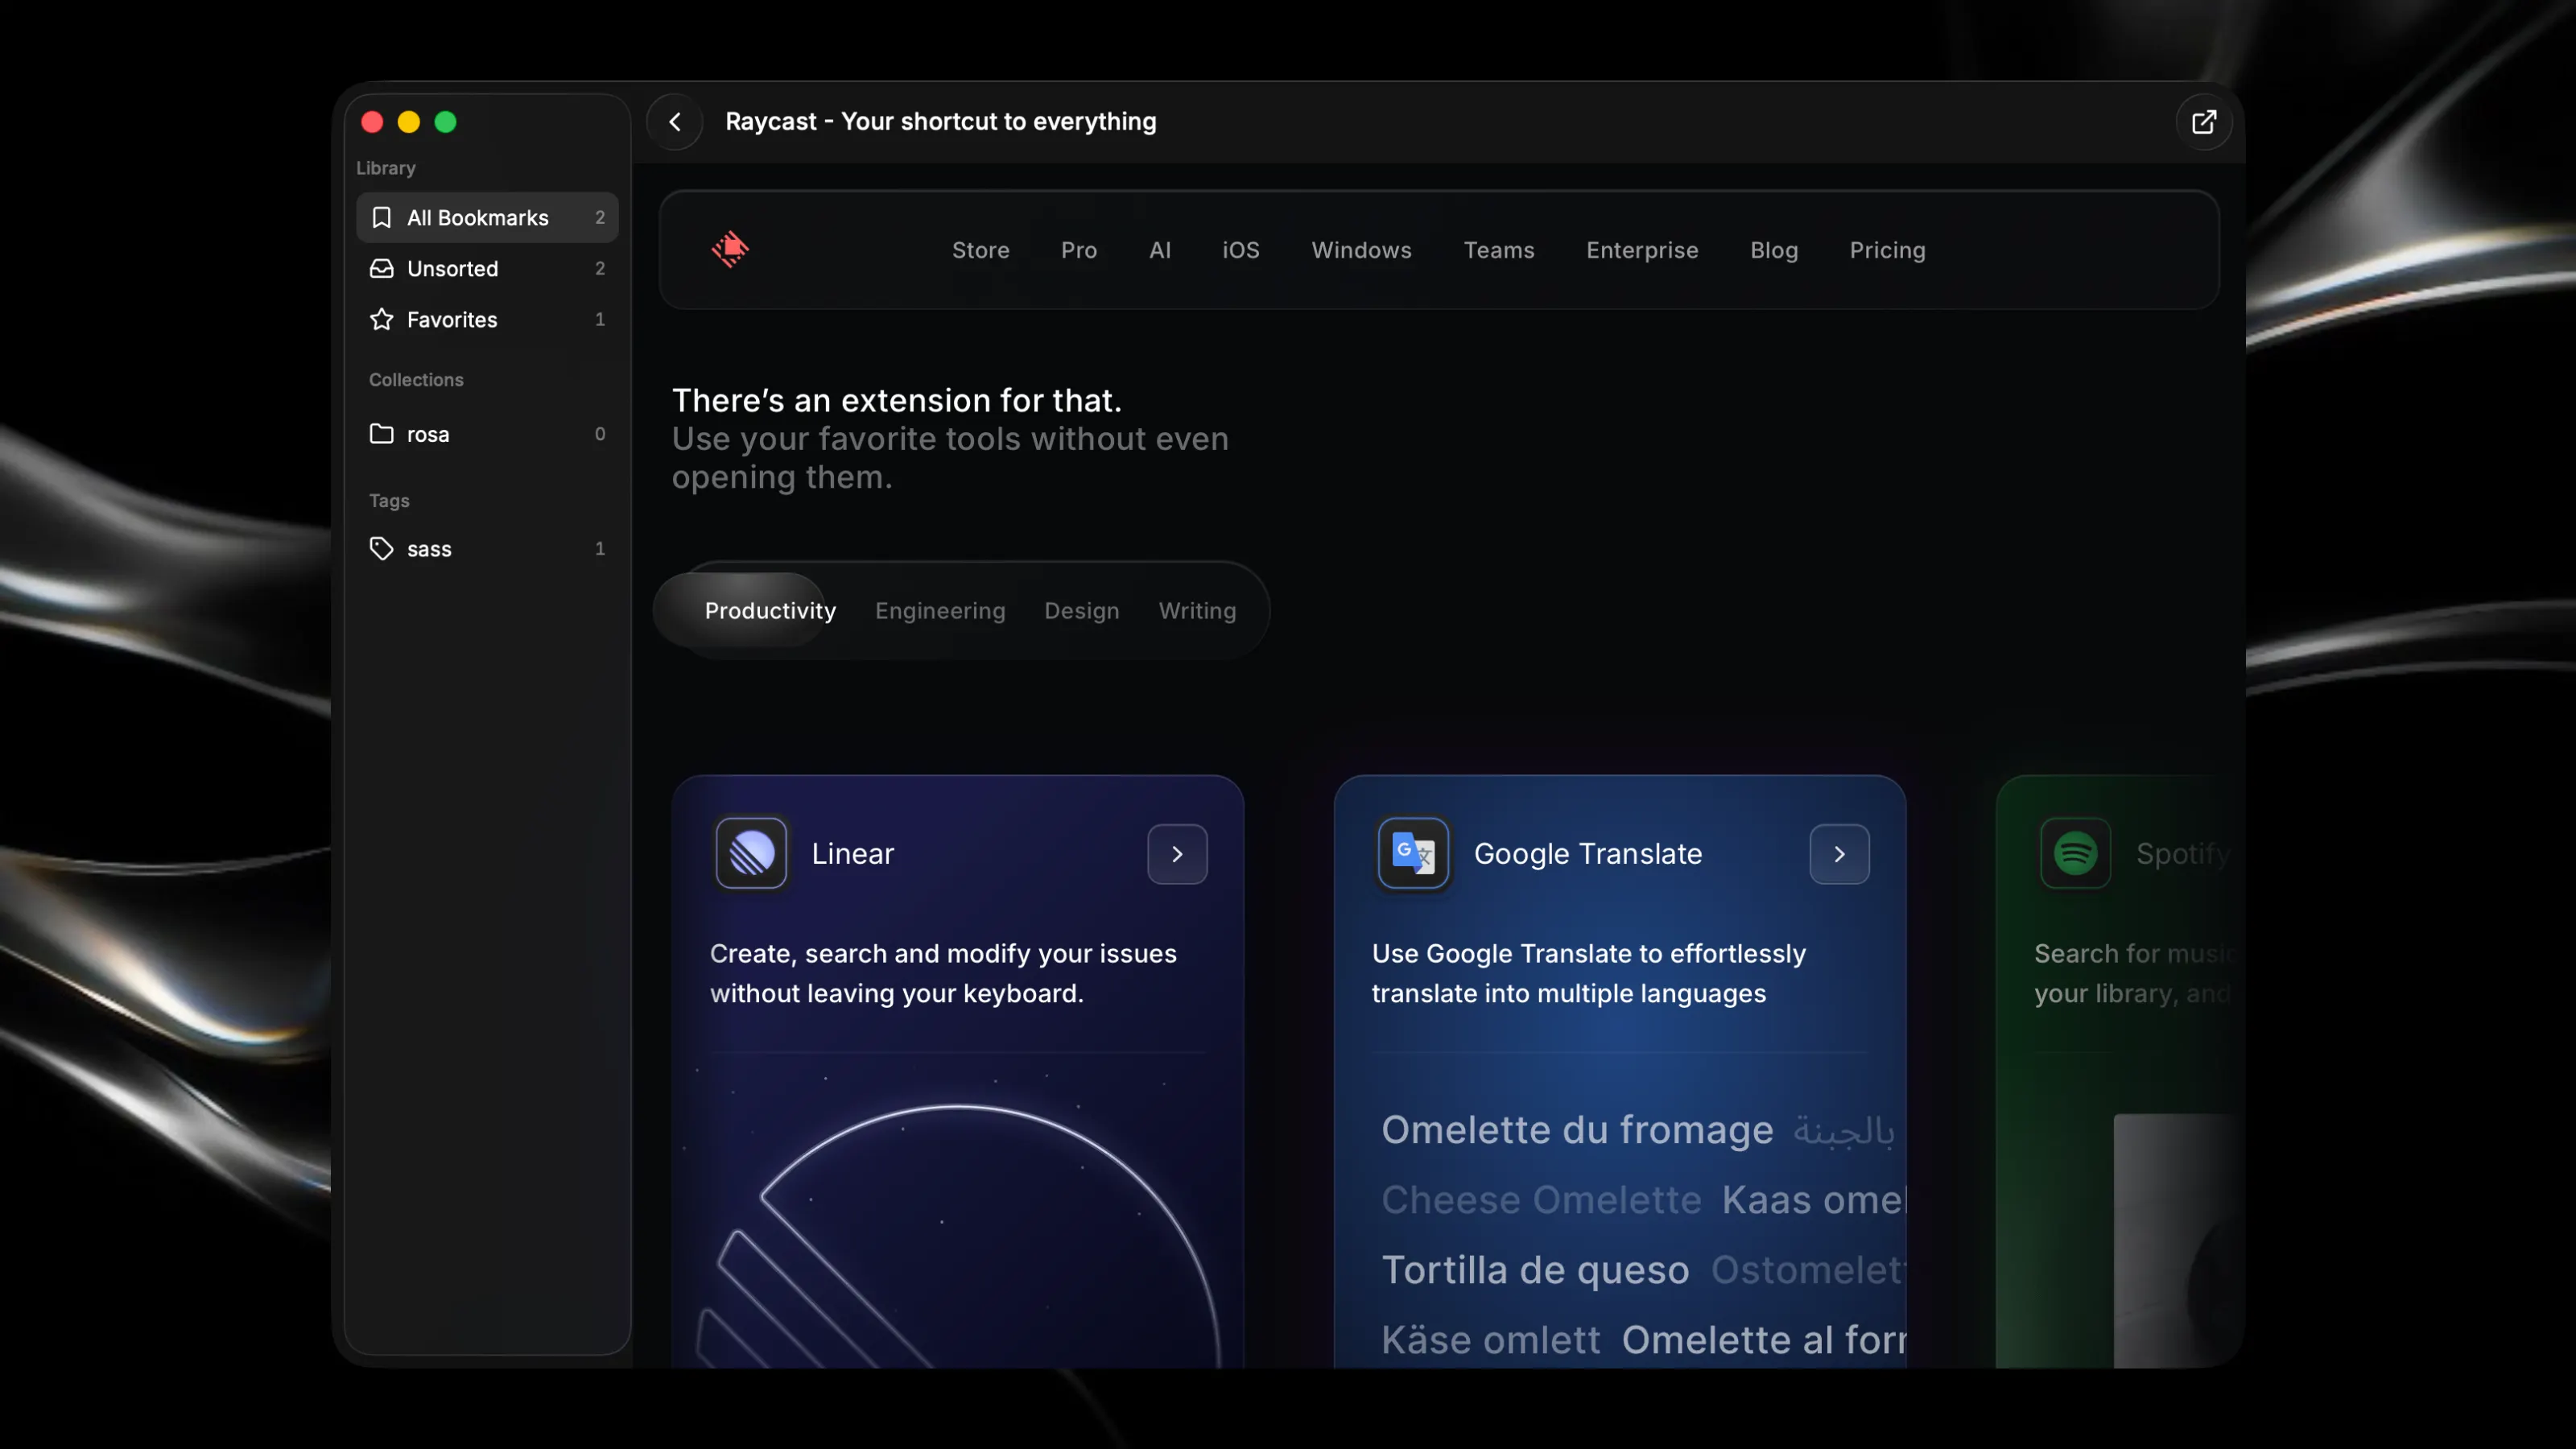Click the sass tag icon
Screen dimensions: 2576x1449
coord(381,548)
